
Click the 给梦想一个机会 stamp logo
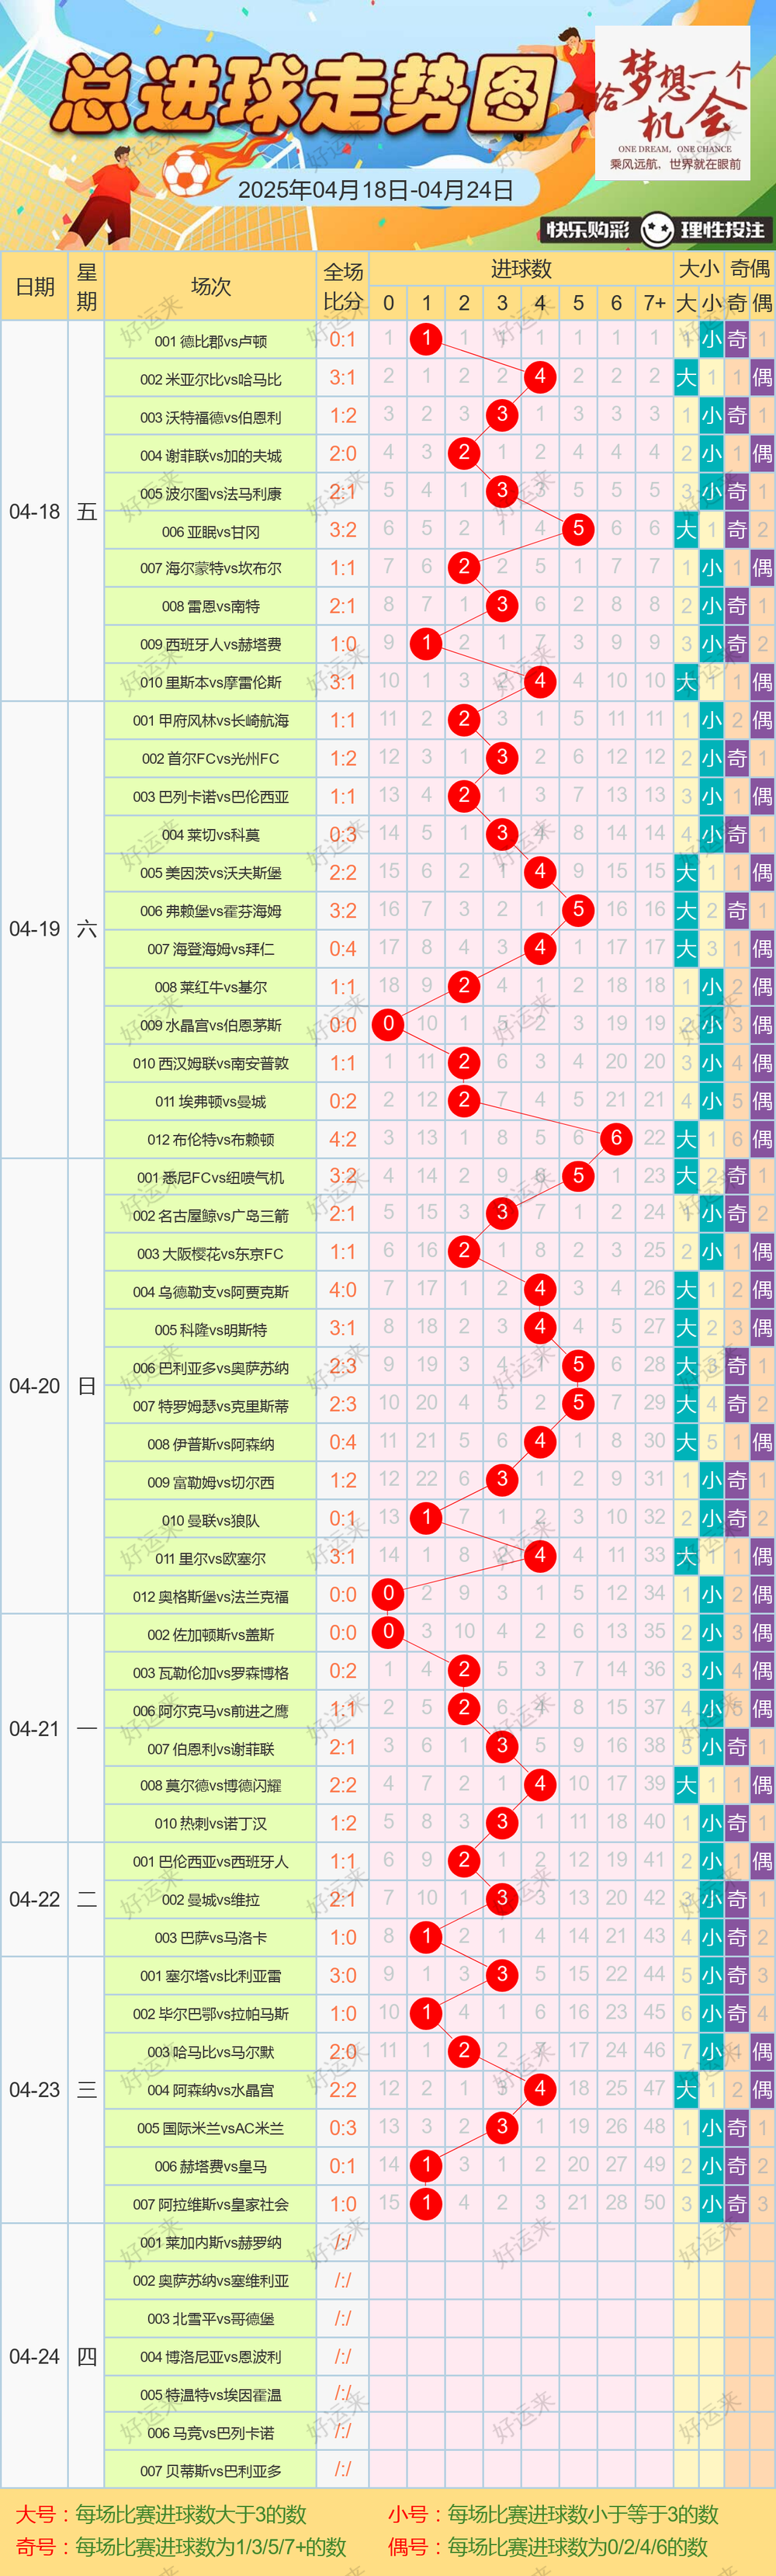673,102
